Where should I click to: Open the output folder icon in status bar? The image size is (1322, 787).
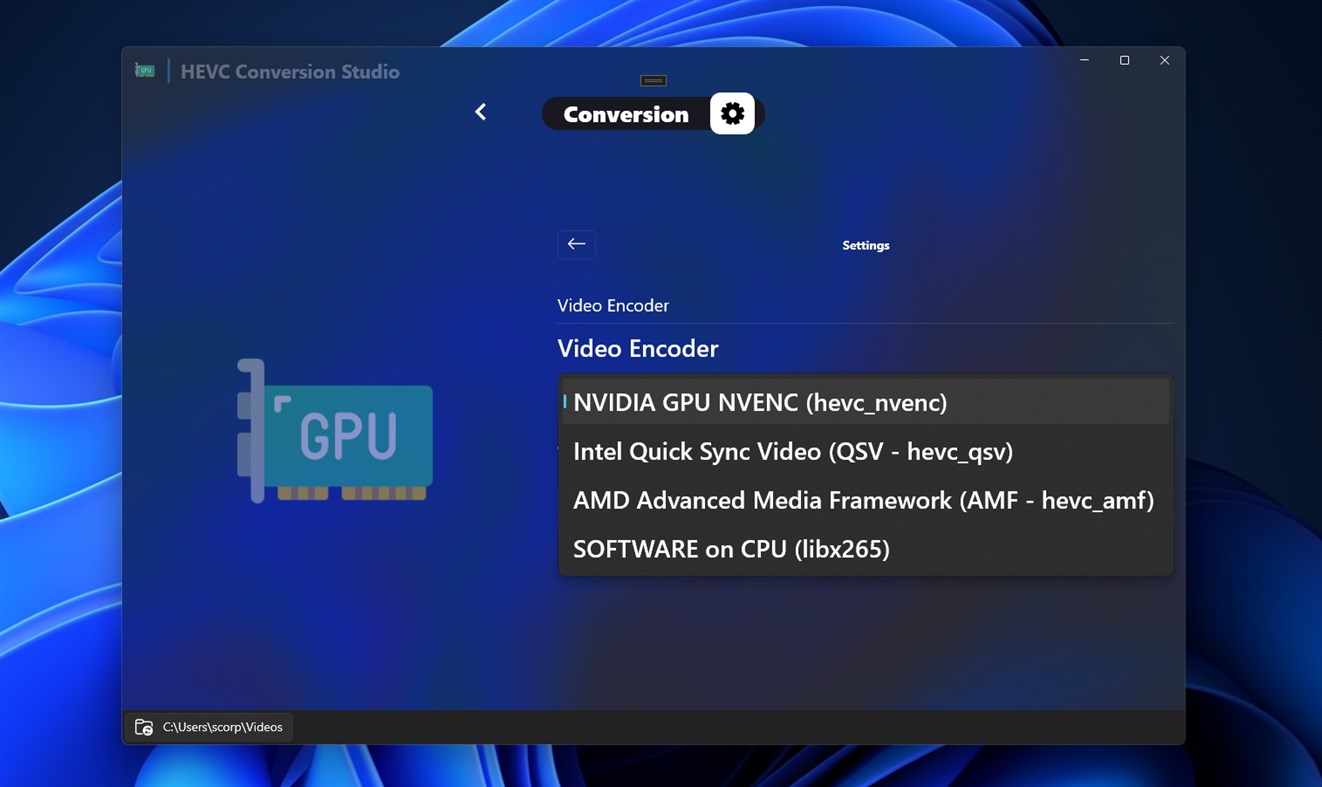pos(144,727)
